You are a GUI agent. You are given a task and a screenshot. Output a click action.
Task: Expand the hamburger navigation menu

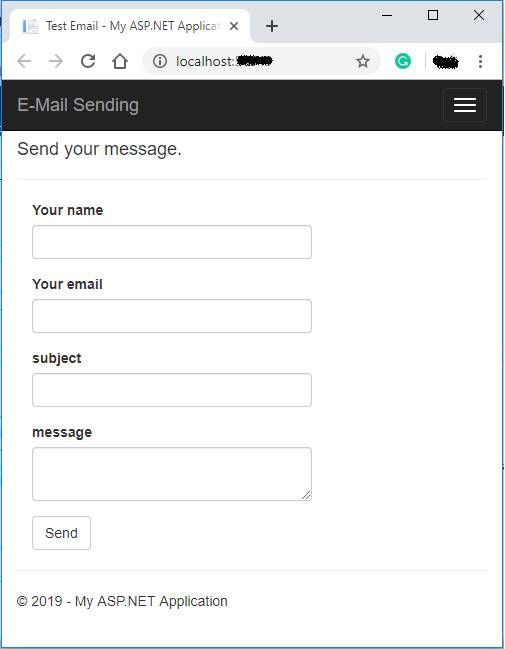(x=464, y=105)
